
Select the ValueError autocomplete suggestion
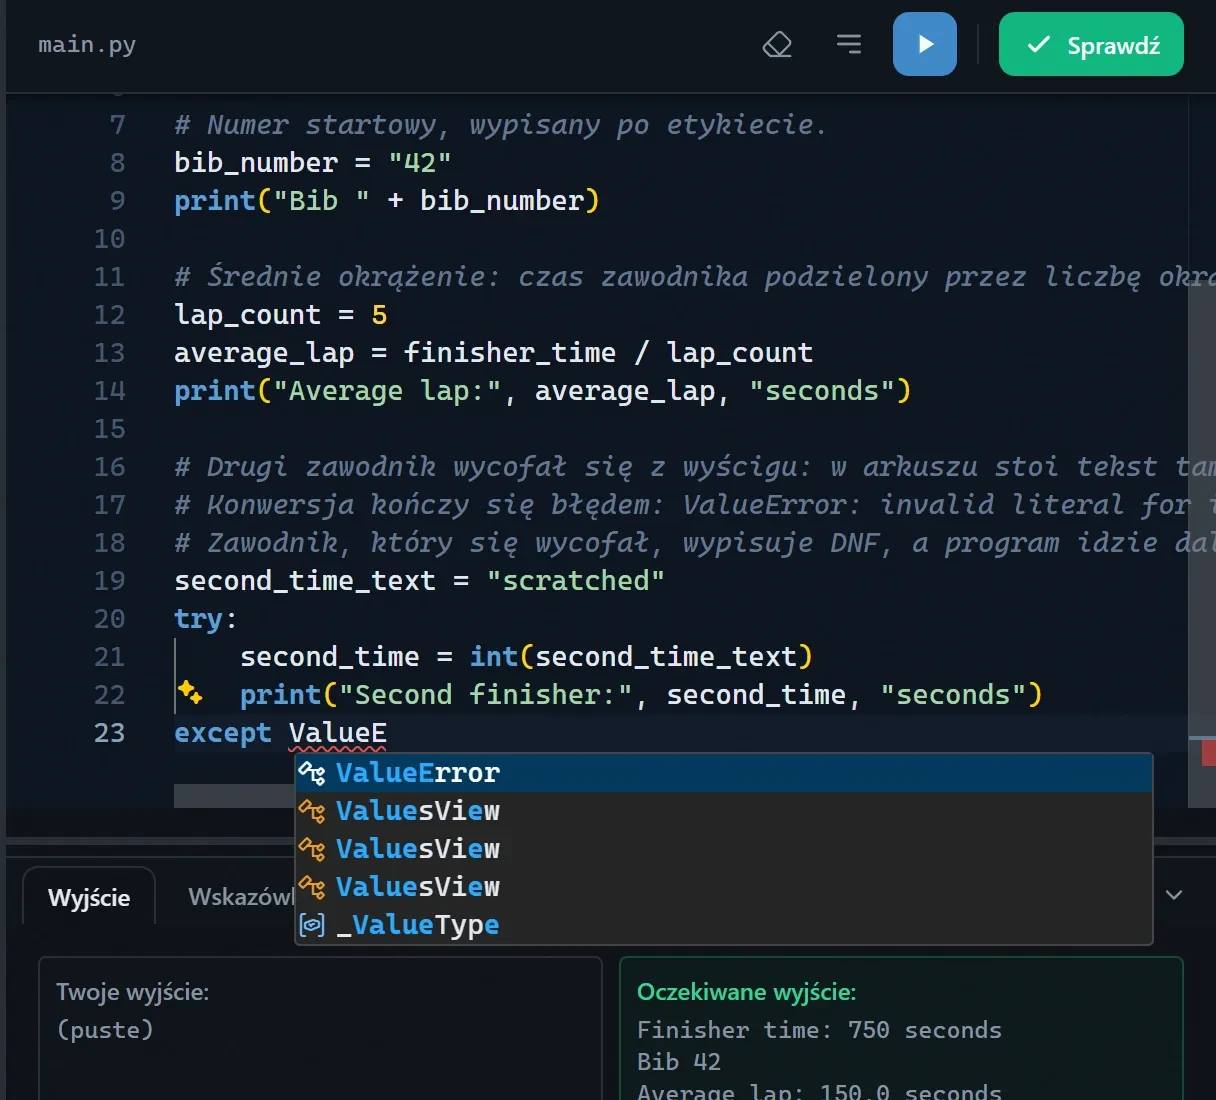[x=724, y=773]
